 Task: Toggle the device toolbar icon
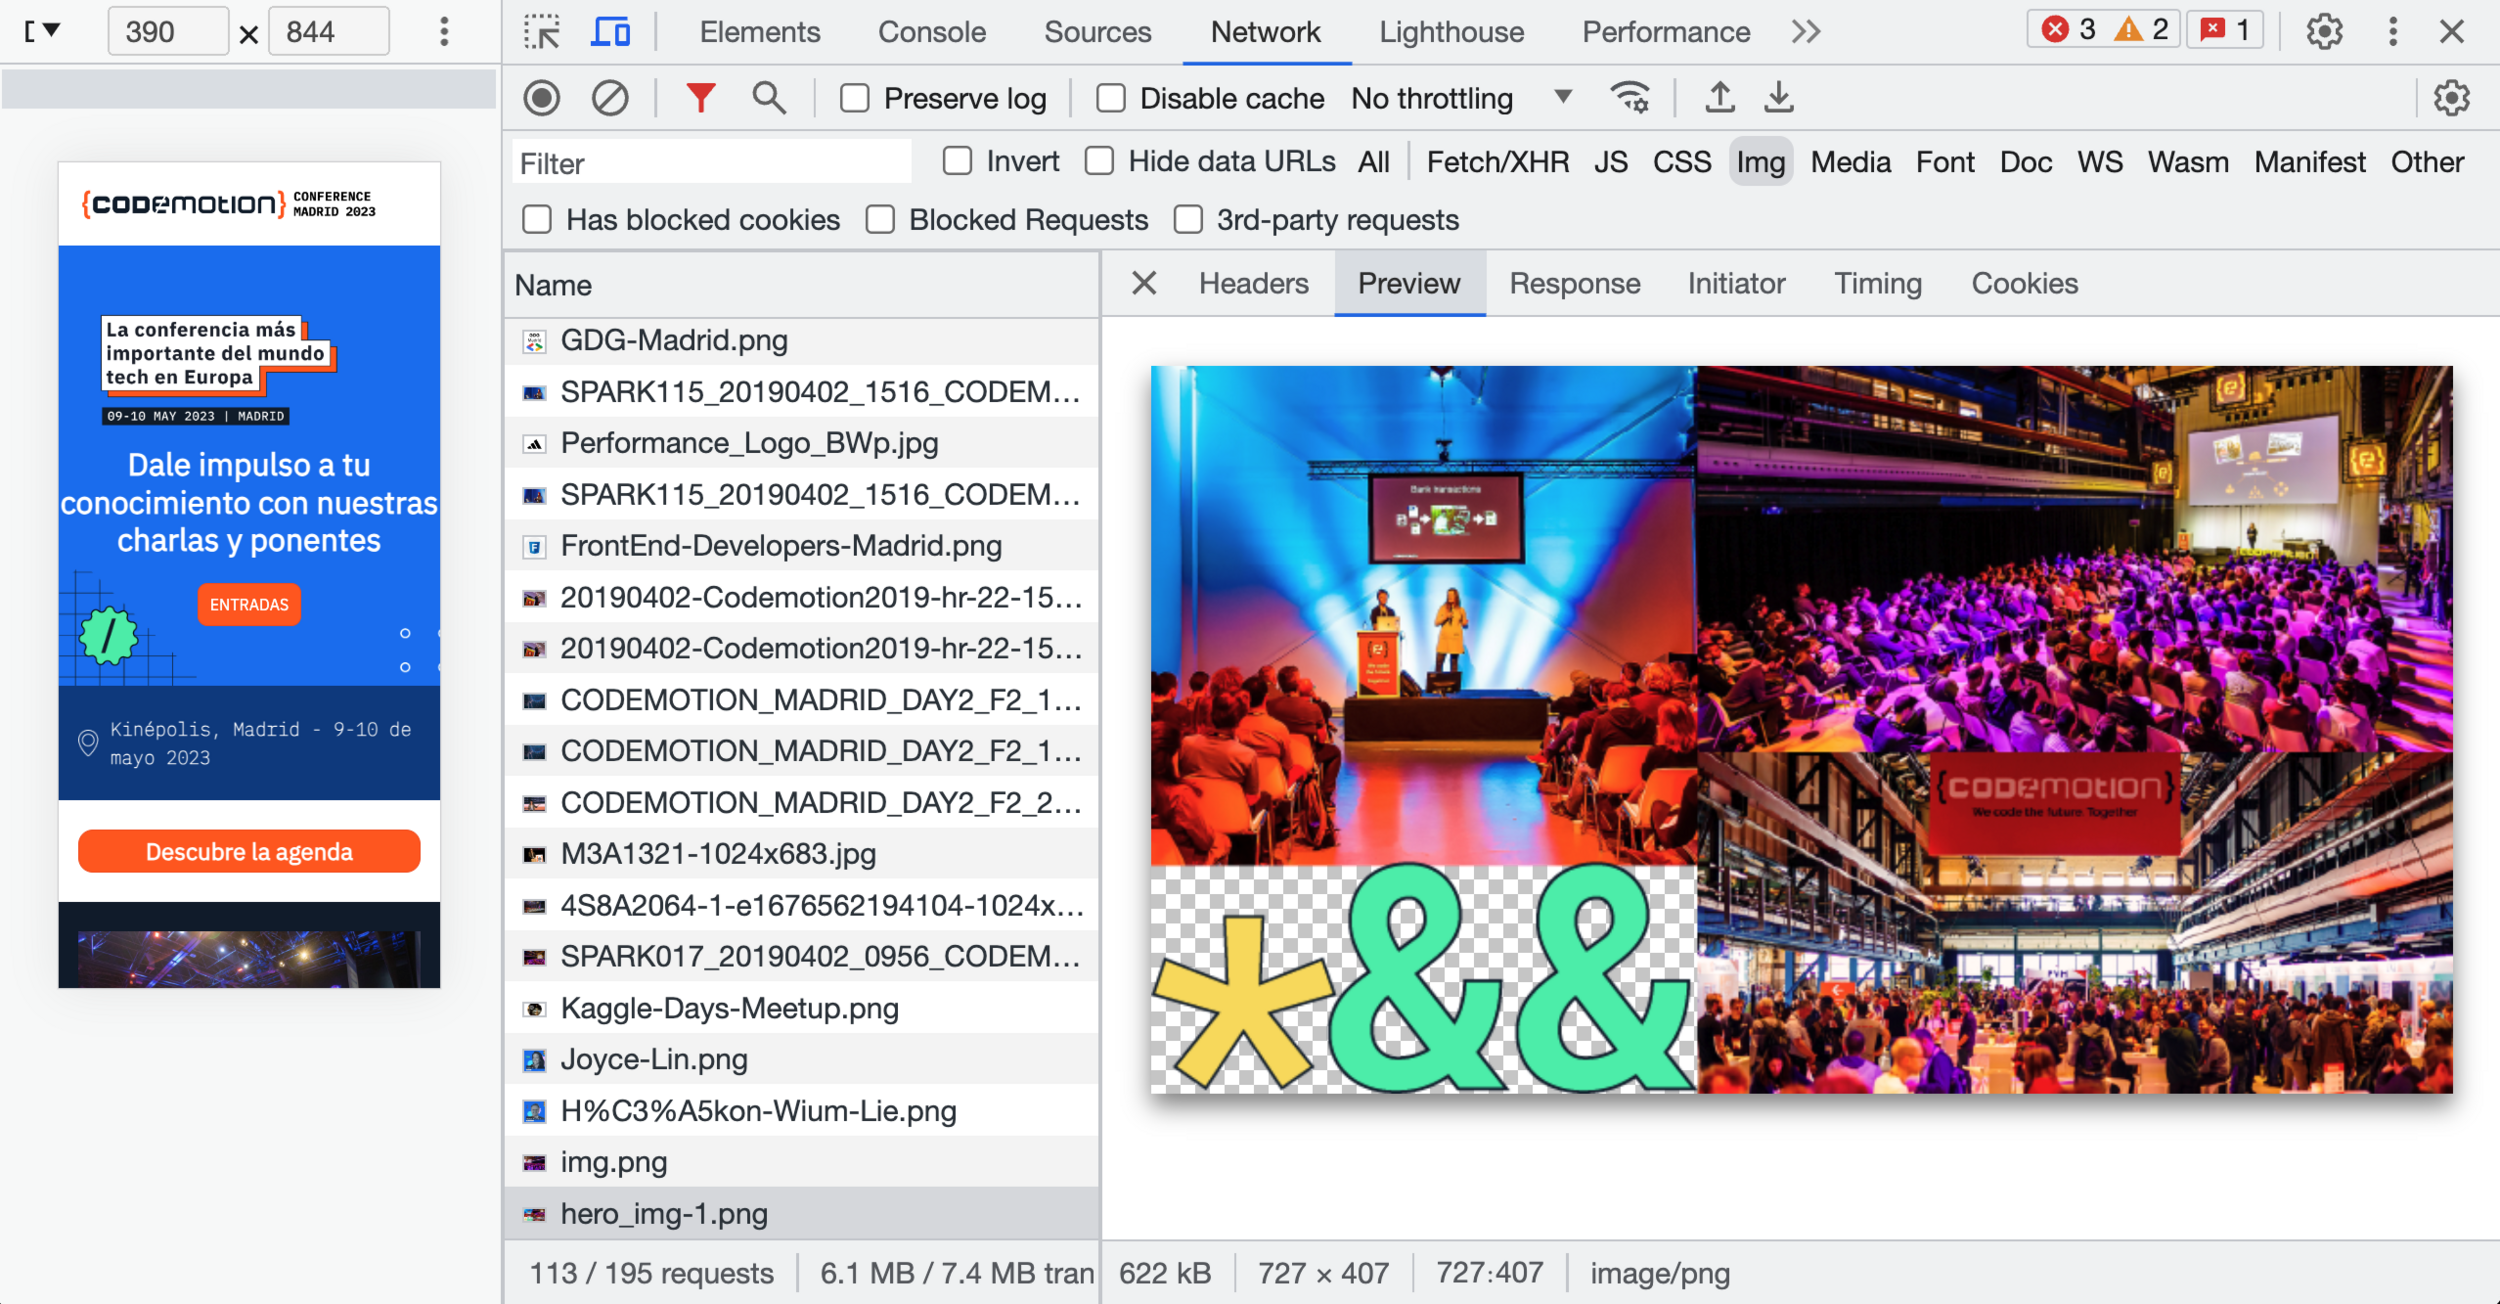point(610,32)
